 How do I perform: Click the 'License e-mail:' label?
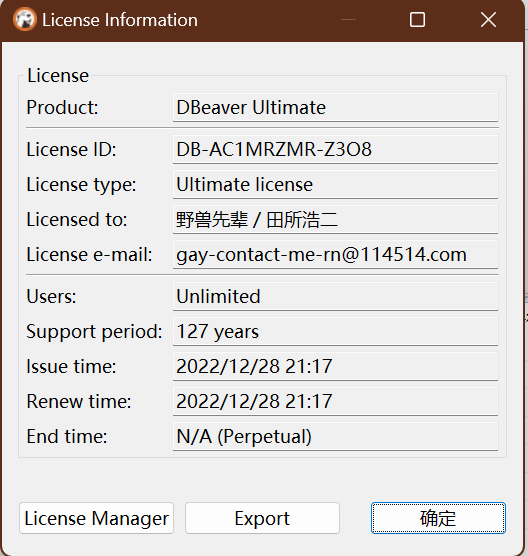tap(89, 255)
